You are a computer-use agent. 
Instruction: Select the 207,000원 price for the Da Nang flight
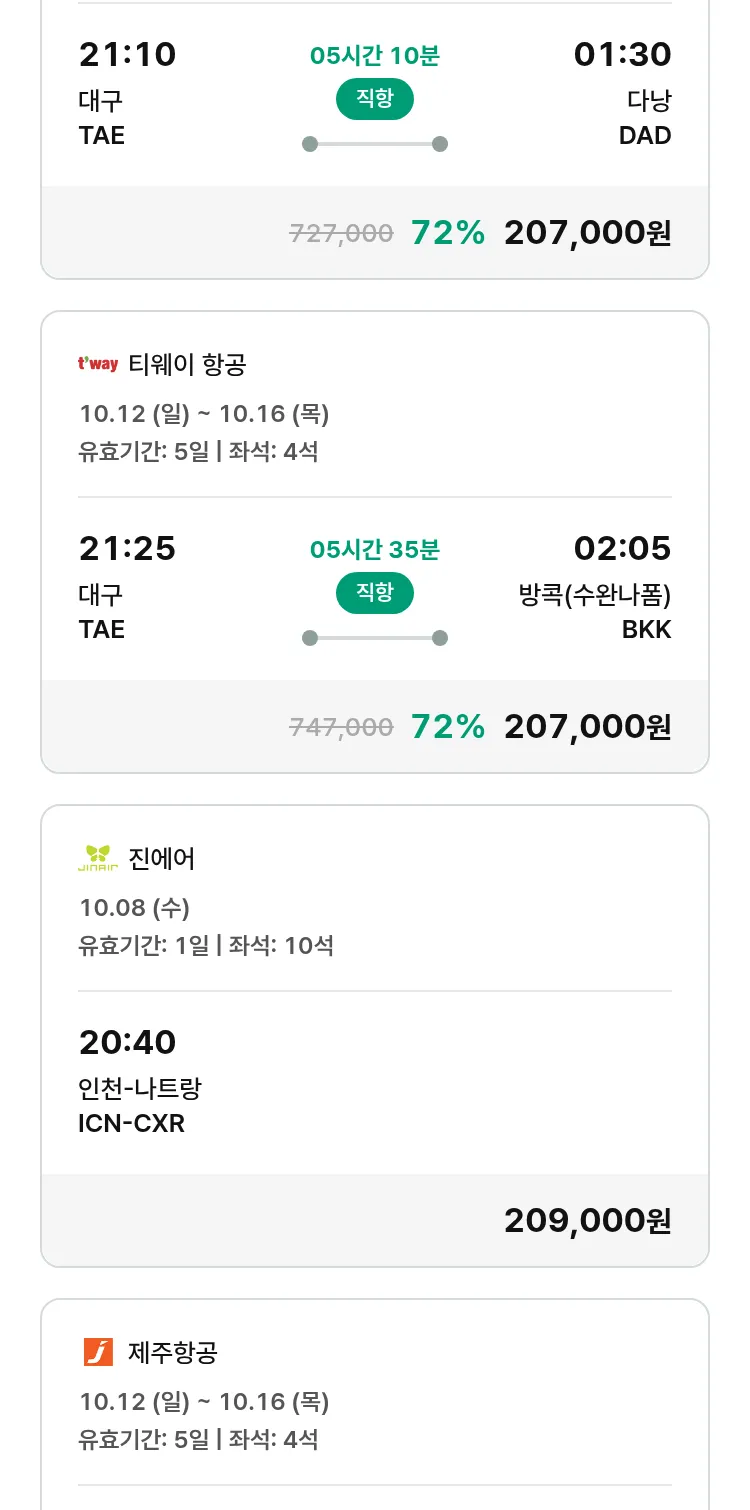[x=587, y=233]
